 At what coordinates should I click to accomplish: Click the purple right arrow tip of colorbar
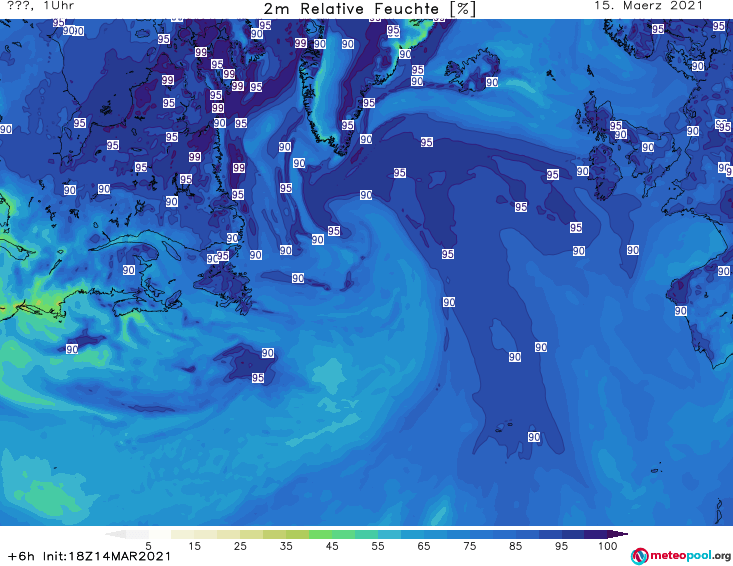pos(618,534)
